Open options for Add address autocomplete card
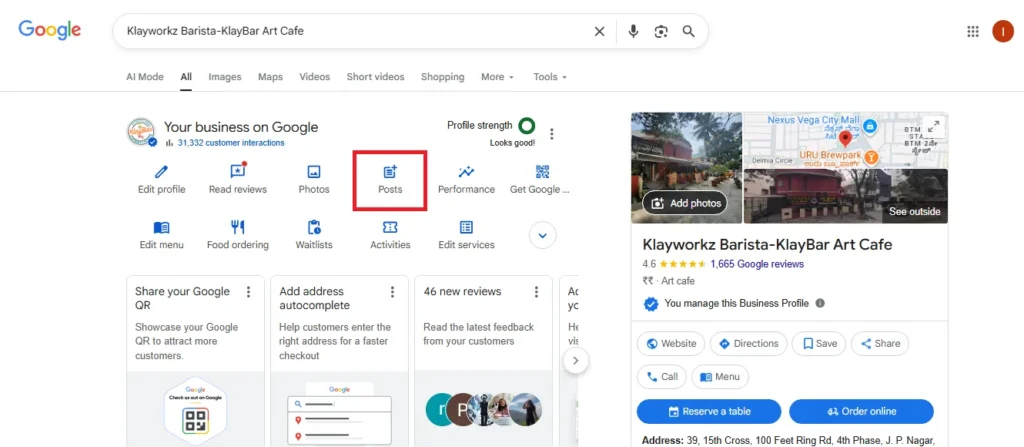This screenshot has width=1024, height=447. click(x=392, y=292)
